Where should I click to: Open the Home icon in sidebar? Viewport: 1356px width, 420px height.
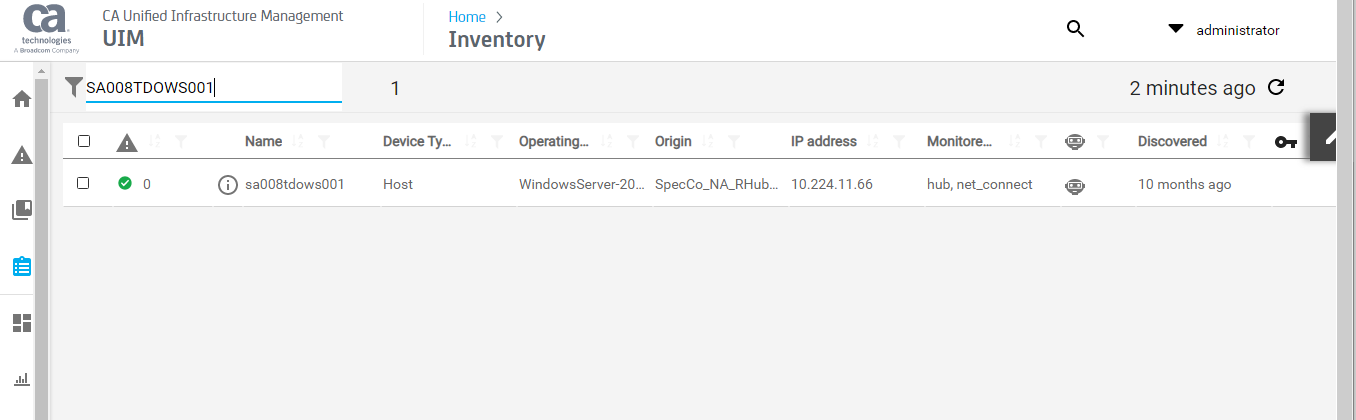pos(21,99)
